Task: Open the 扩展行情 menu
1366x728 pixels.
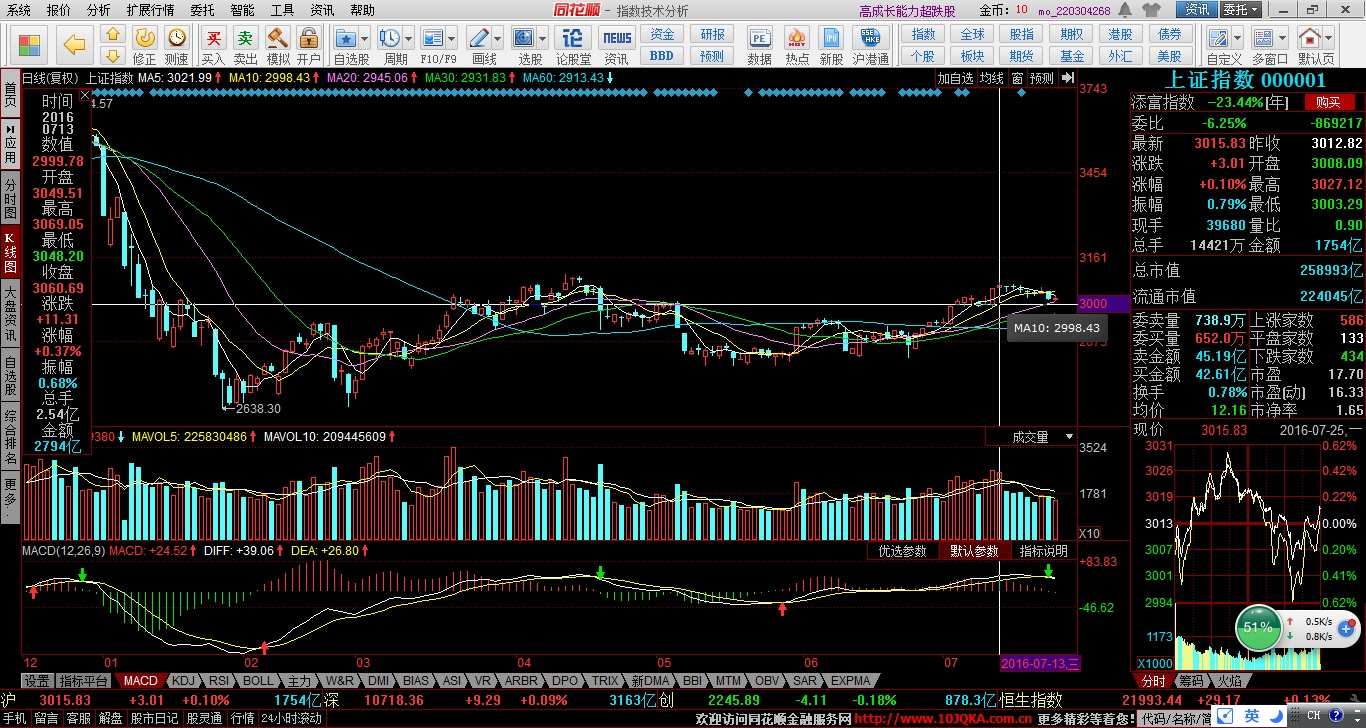Action: pyautogui.click(x=150, y=9)
